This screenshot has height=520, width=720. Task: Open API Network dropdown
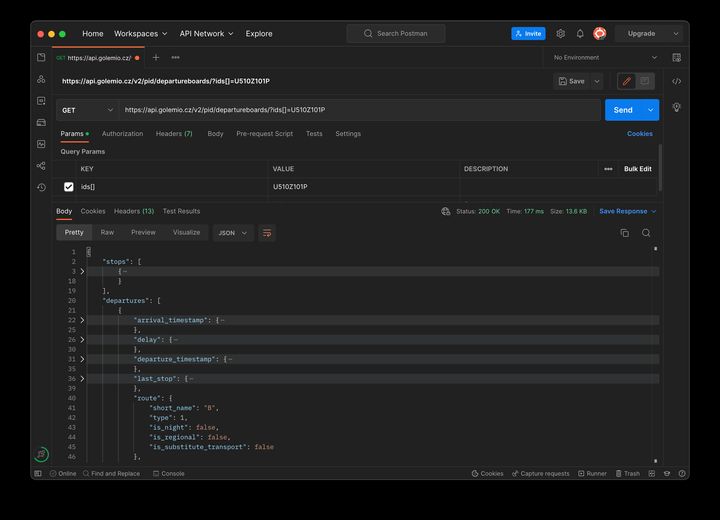tap(207, 34)
